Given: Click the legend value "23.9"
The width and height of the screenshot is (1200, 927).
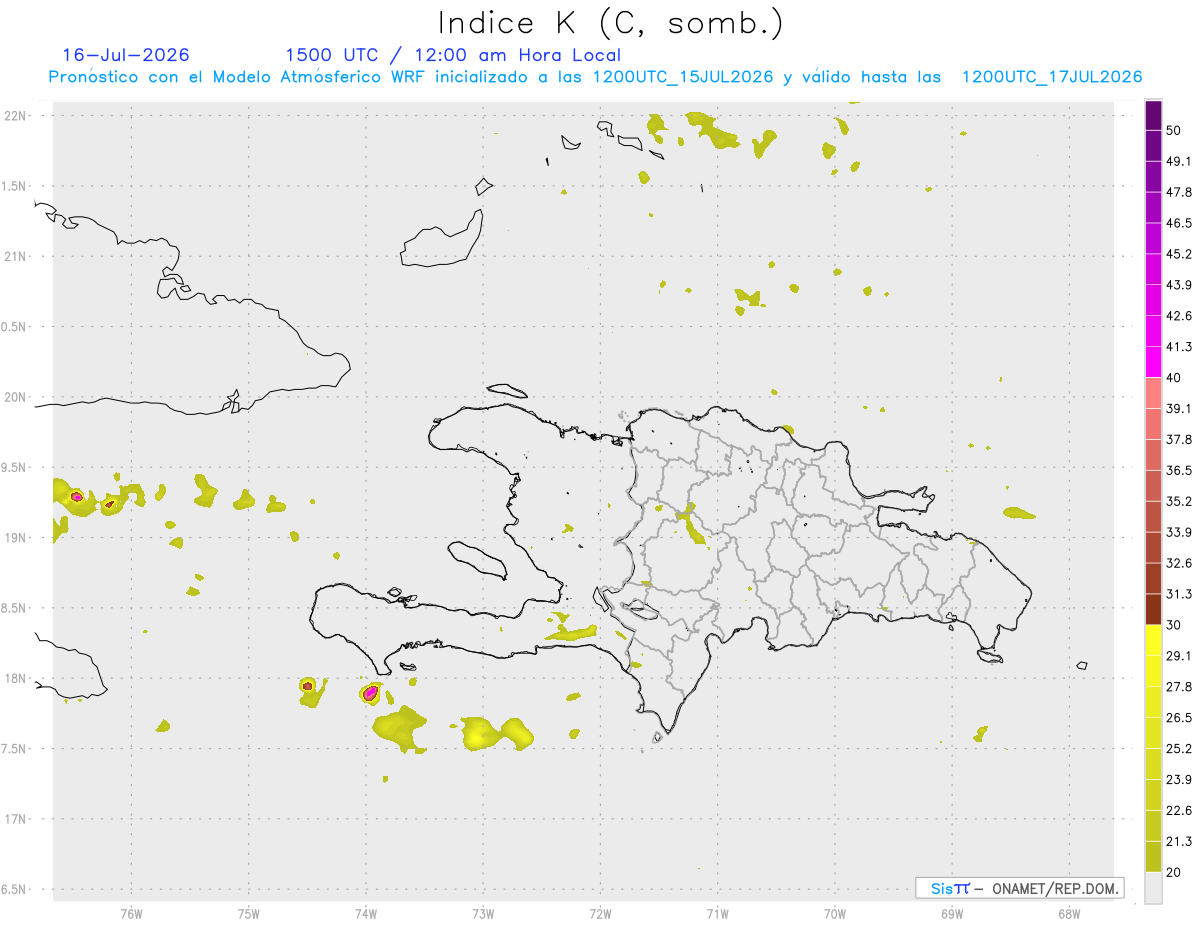Looking at the screenshot, I should point(1179,780).
